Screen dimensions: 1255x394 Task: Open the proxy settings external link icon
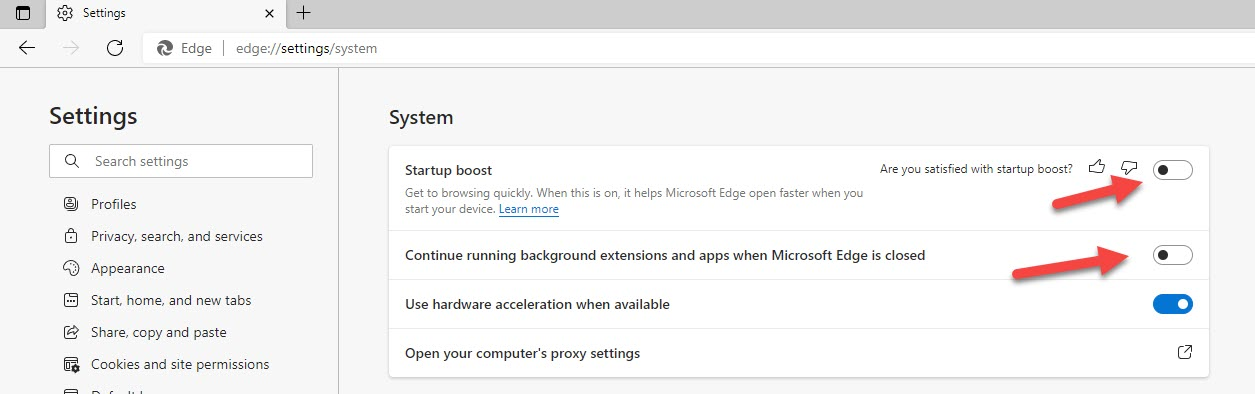[1185, 353]
